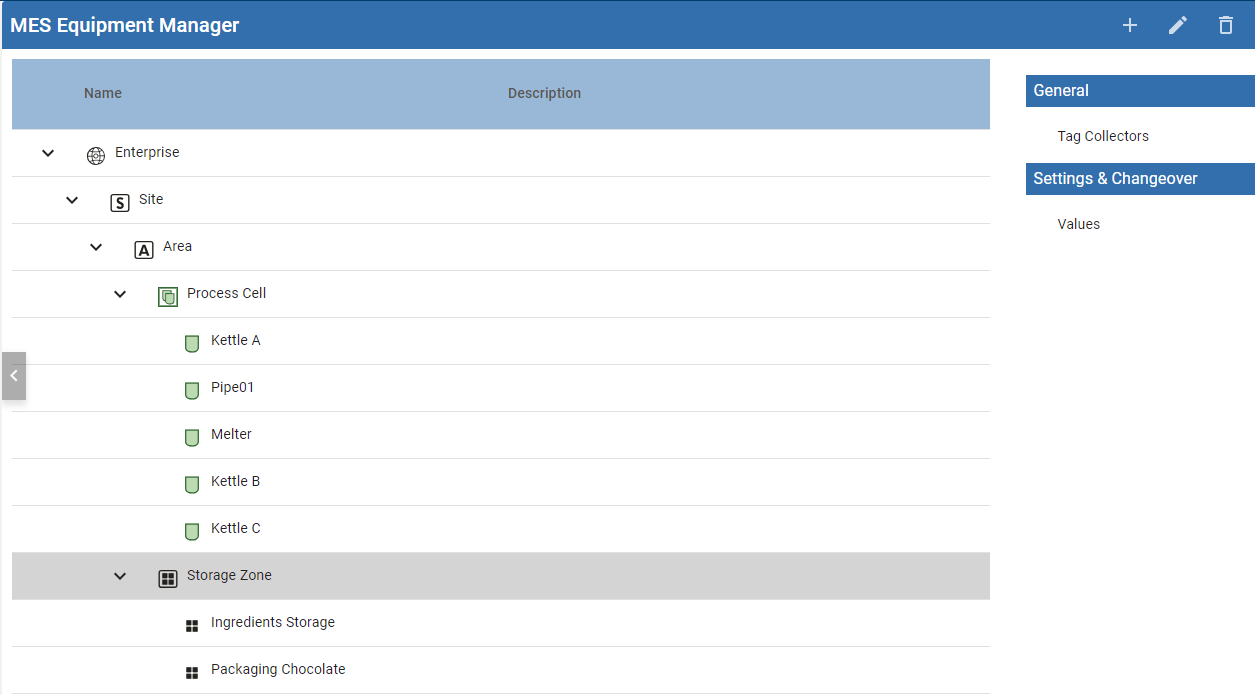Image resolution: width=1255 pixels, height=695 pixels.
Task: Click the Site 'S' icon
Action: 120,203
